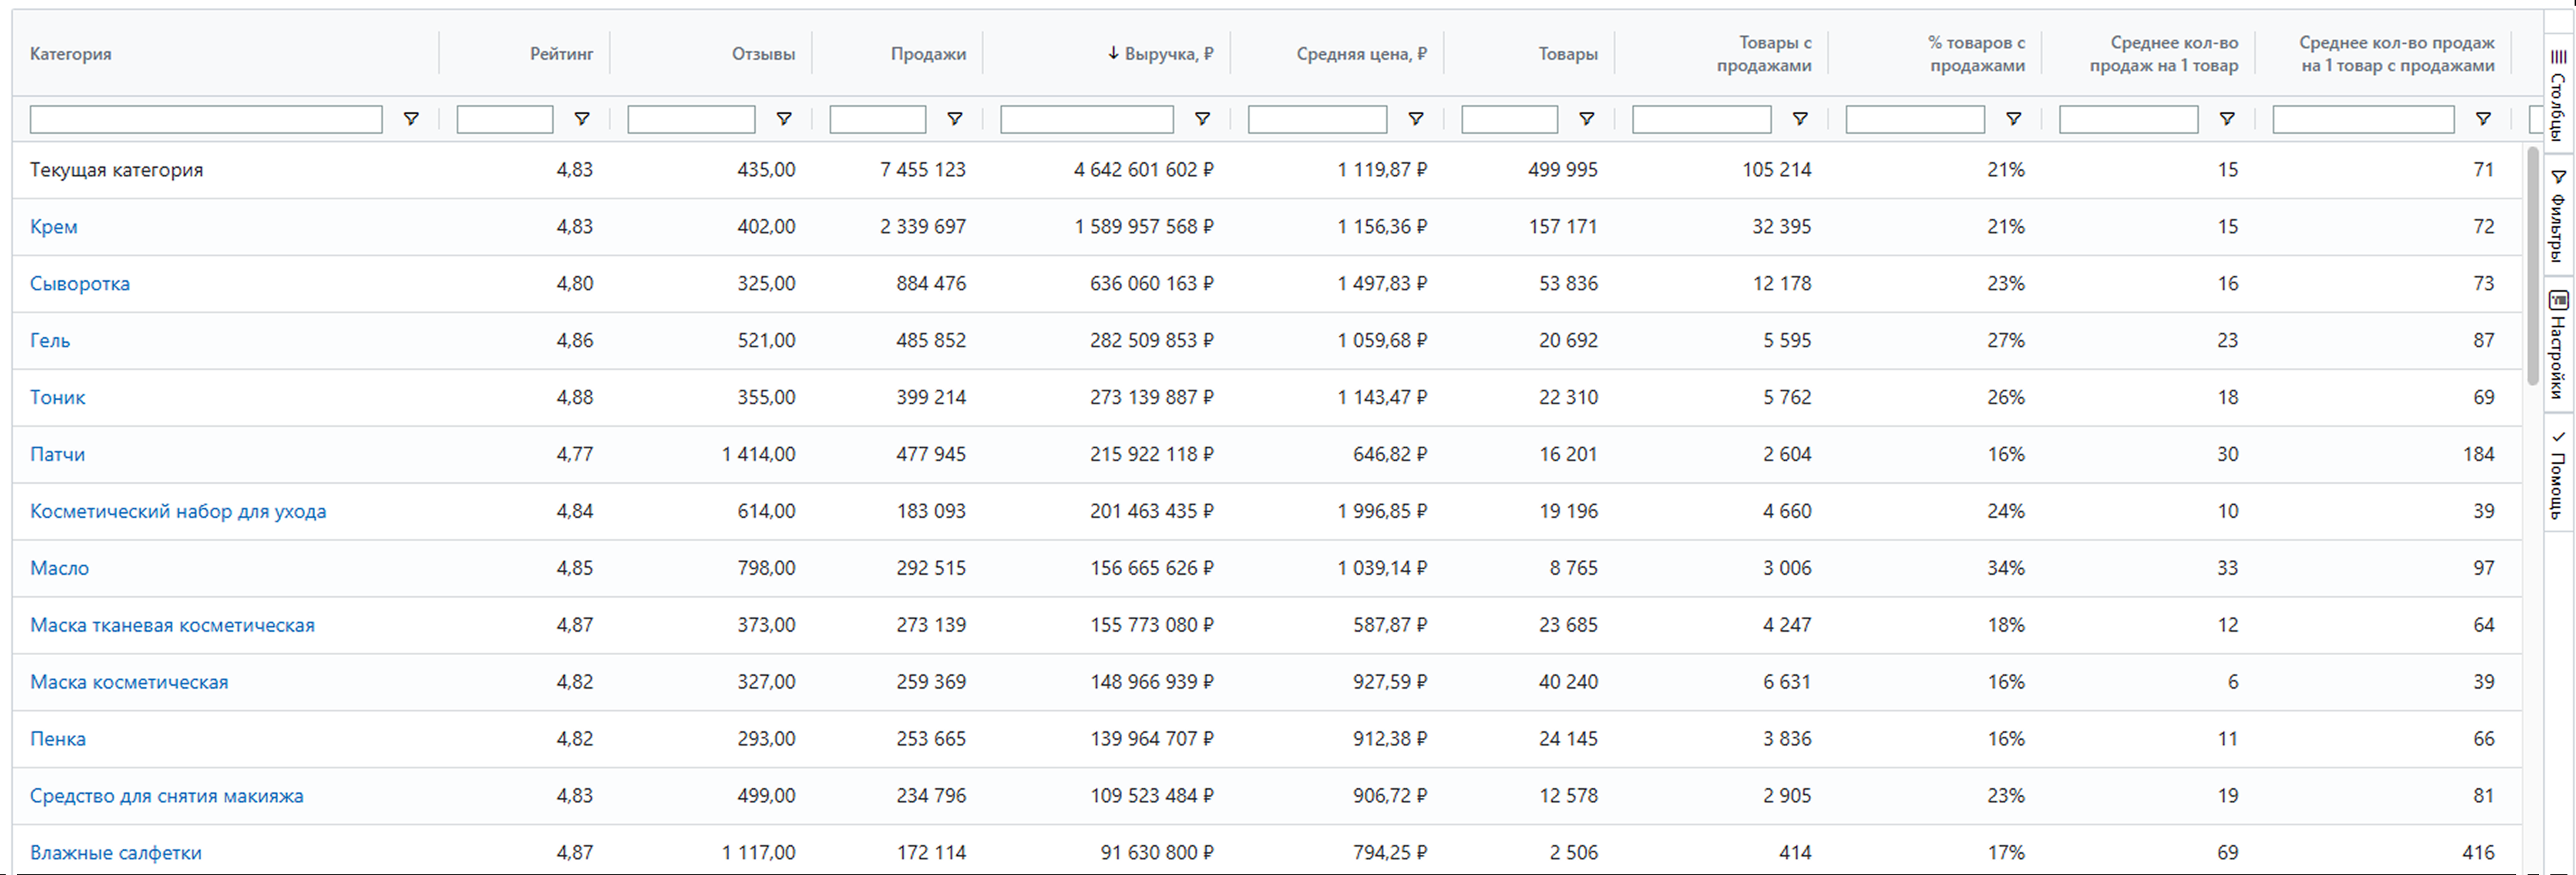Open the Гель category link
2576x875 pixels.
(x=50, y=341)
